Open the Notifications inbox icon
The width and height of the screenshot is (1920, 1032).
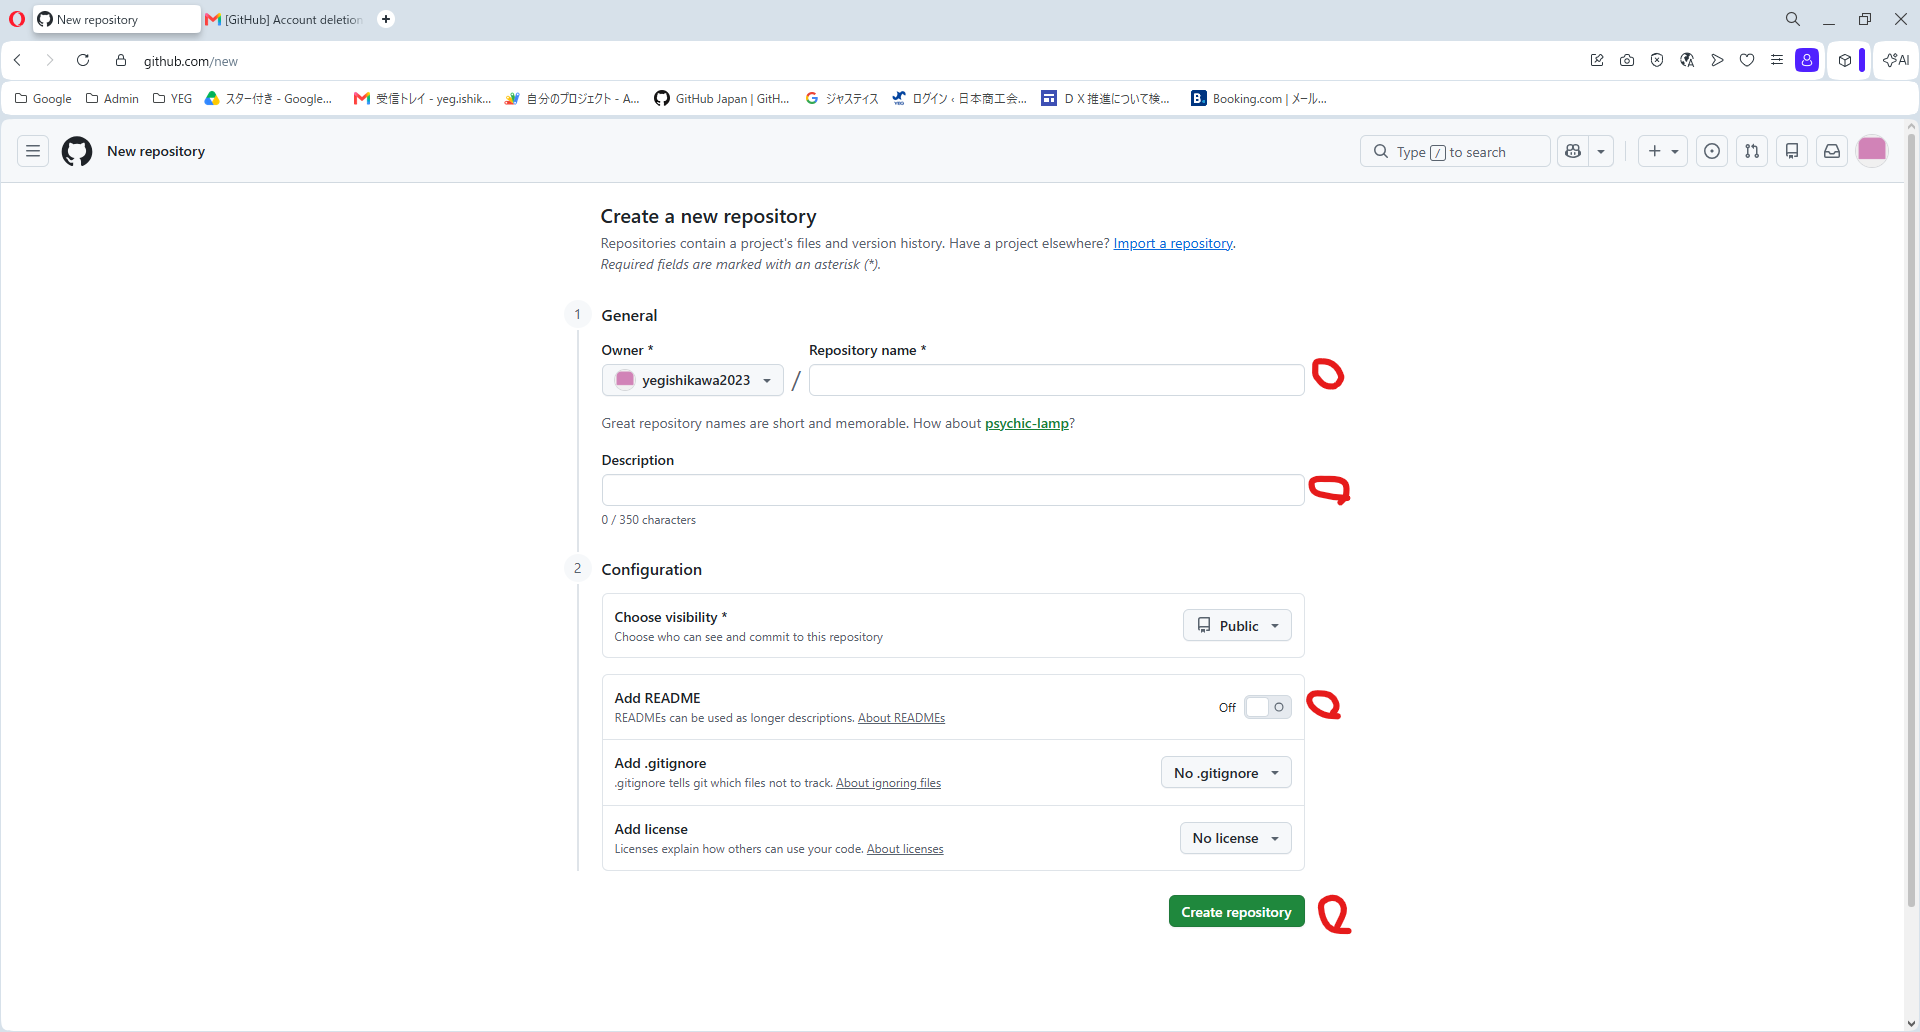(x=1832, y=151)
